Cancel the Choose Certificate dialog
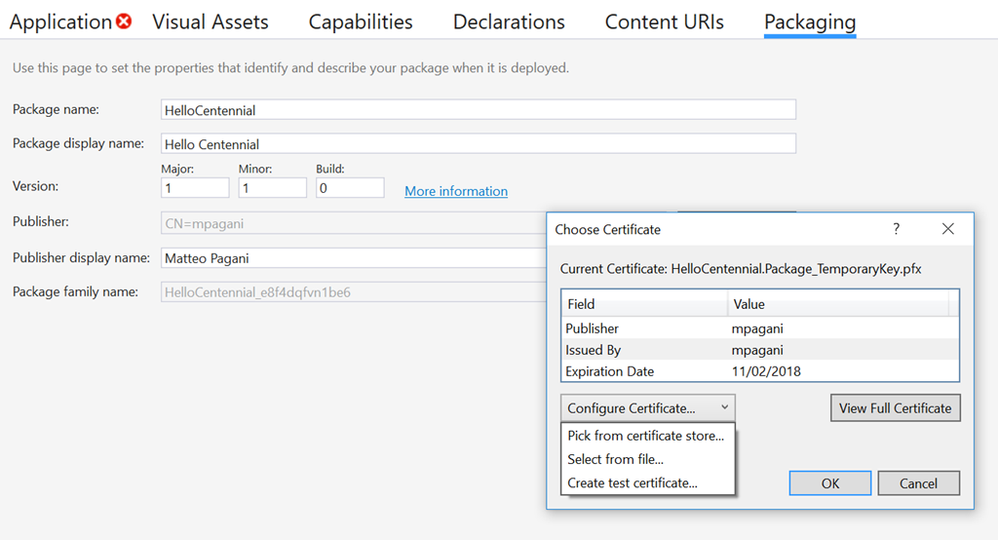Image resolution: width=998 pixels, height=540 pixels. pos(918,483)
